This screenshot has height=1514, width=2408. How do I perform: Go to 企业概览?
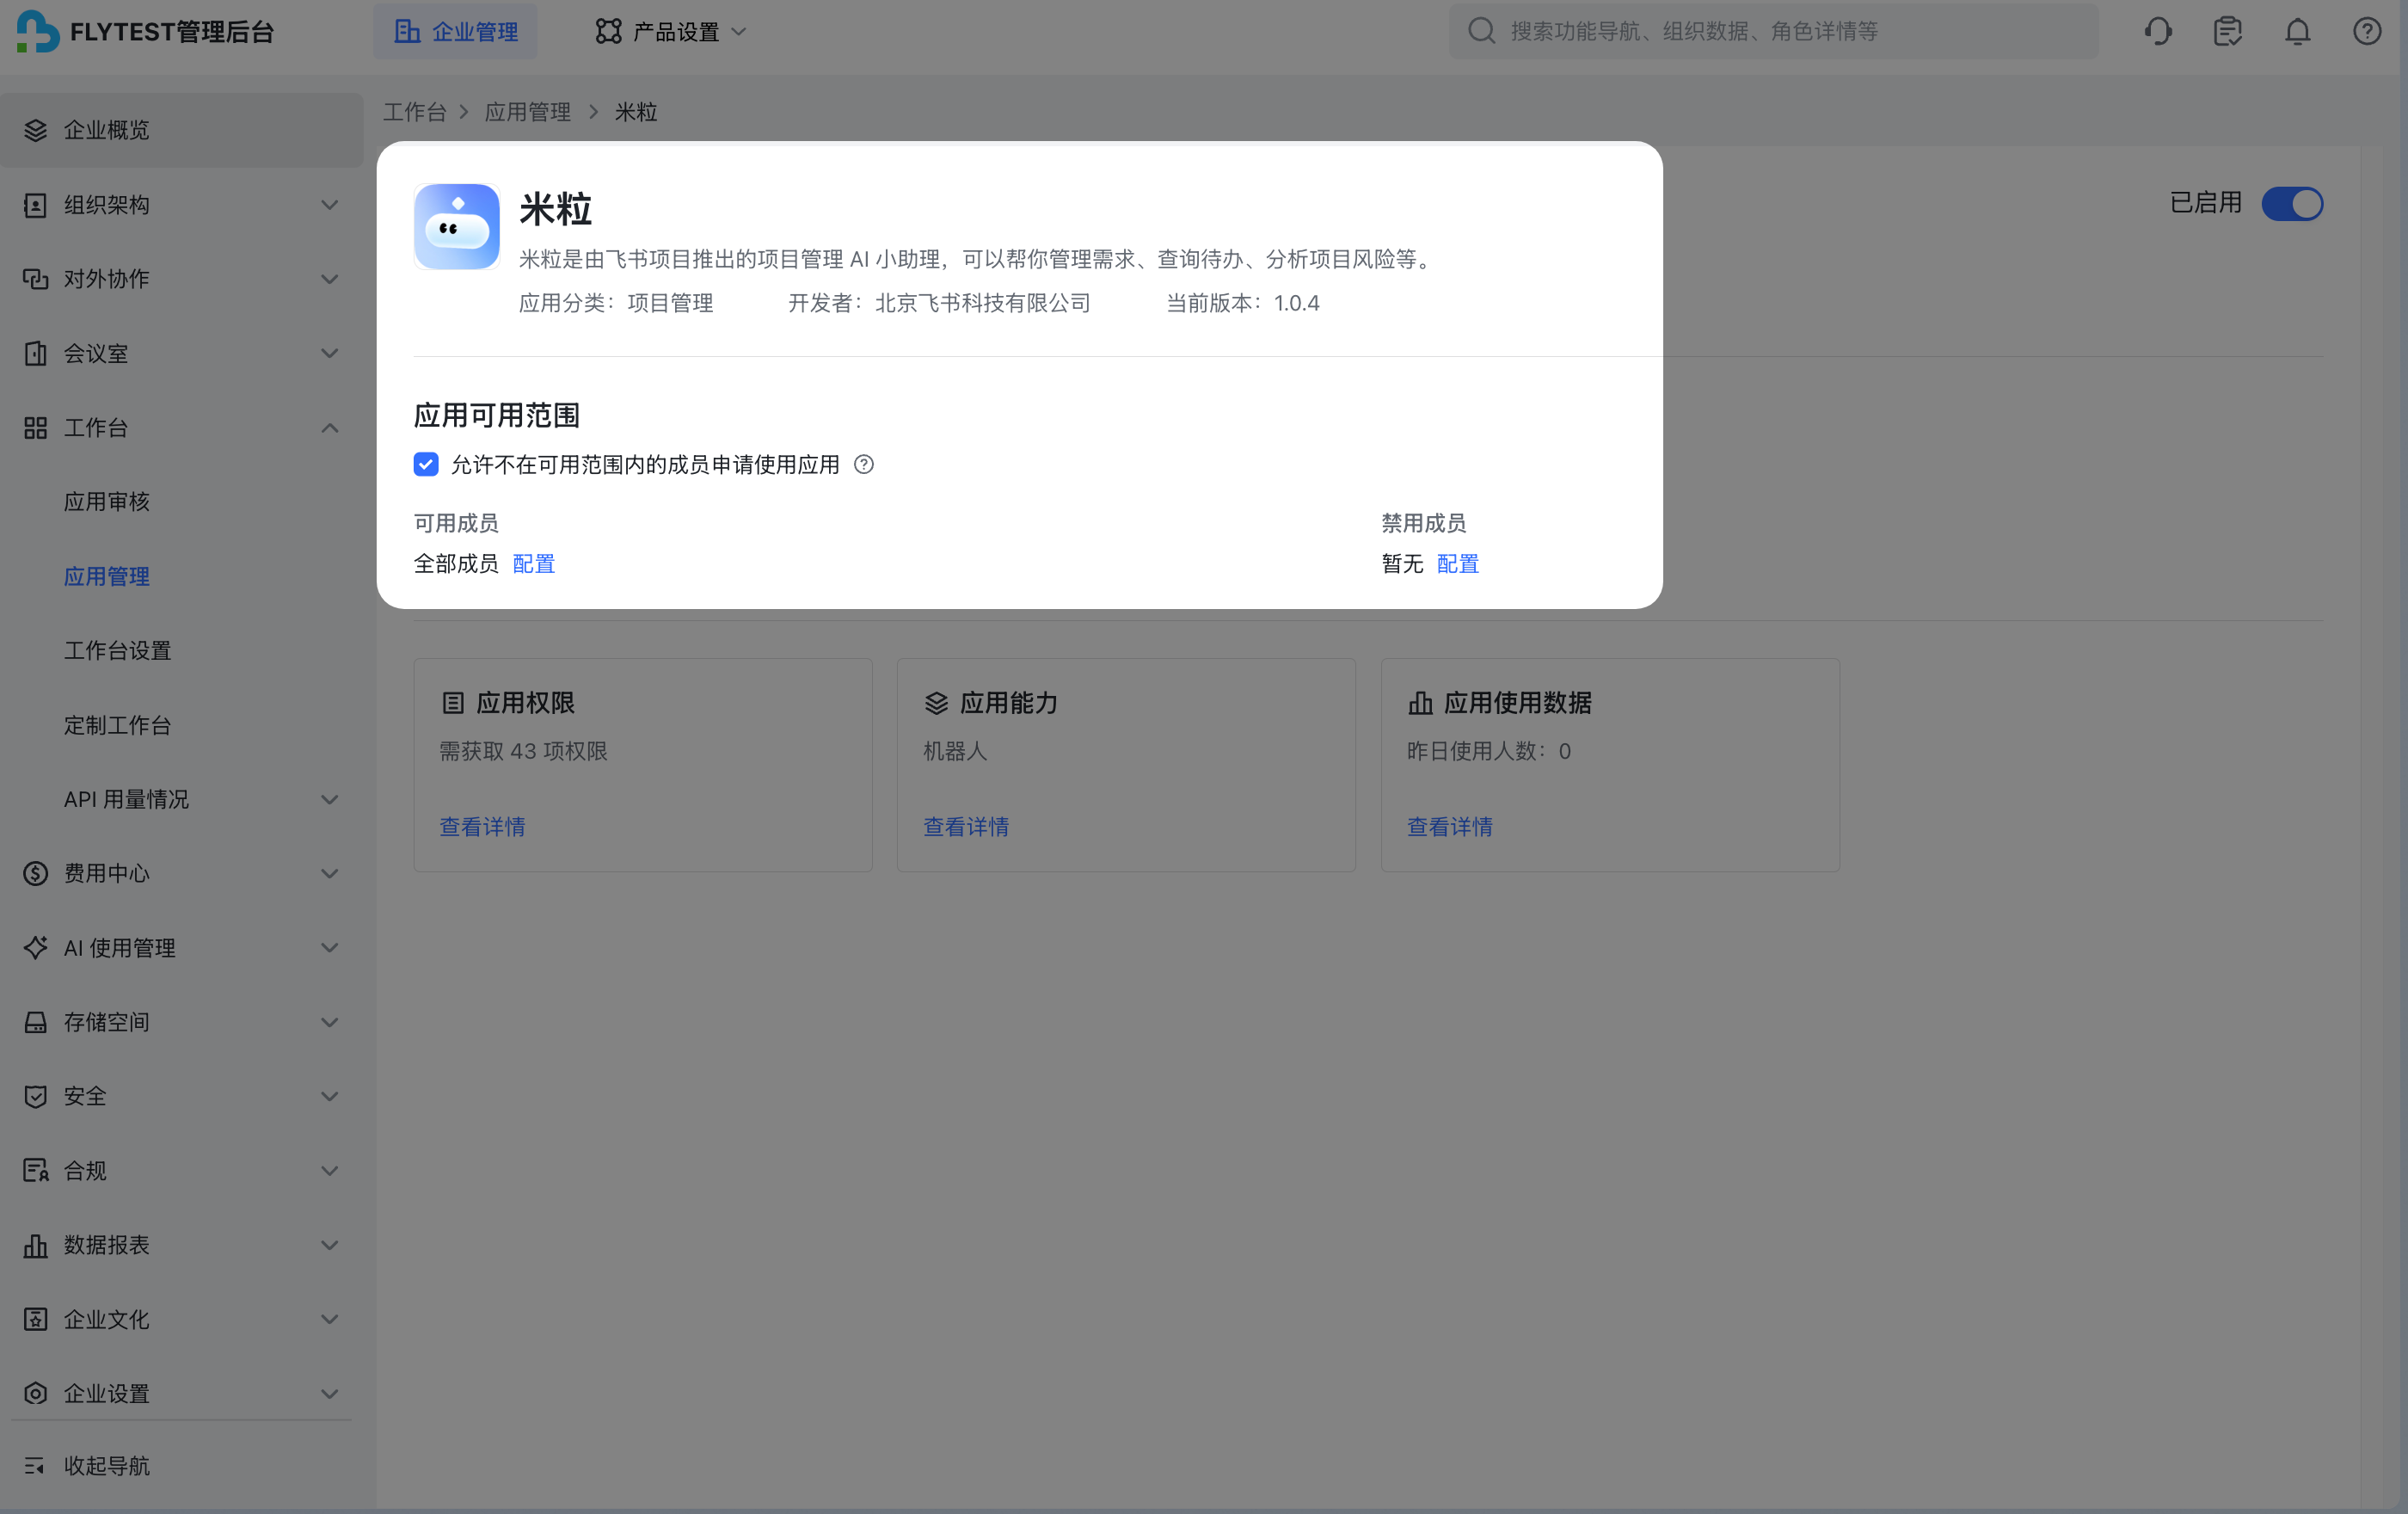pyautogui.click(x=182, y=130)
